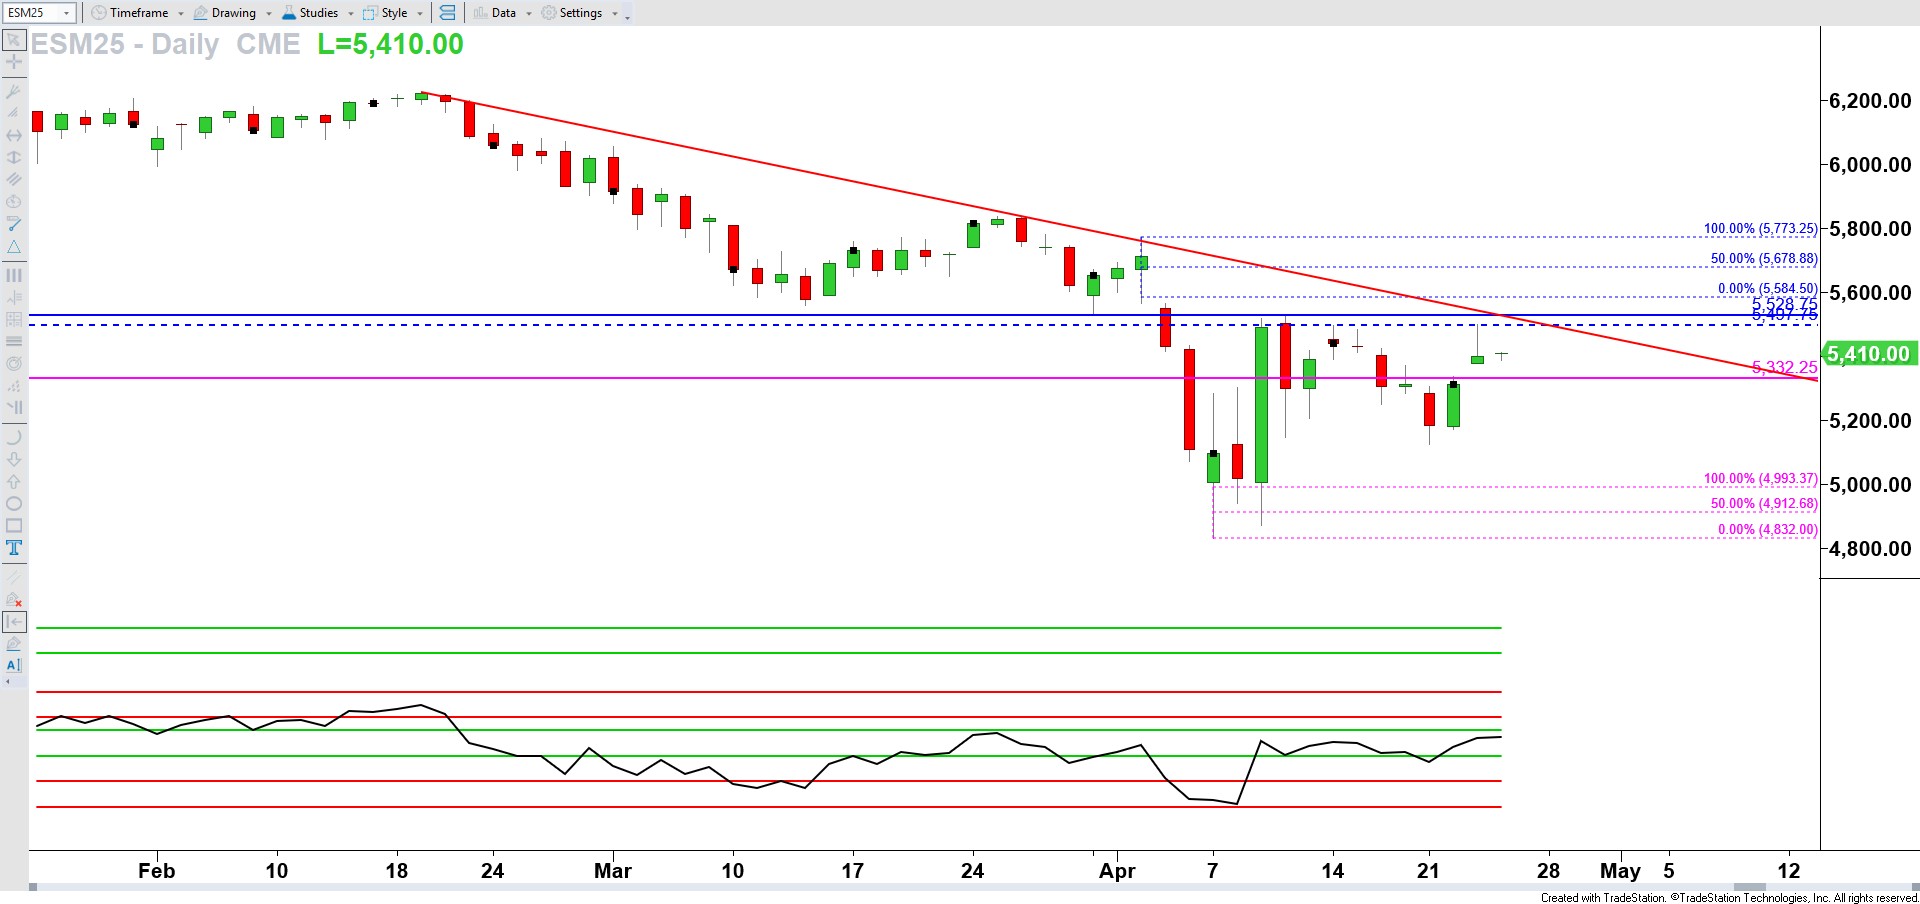Open the Data menu
The height and width of the screenshot is (904, 1920).
point(495,13)
